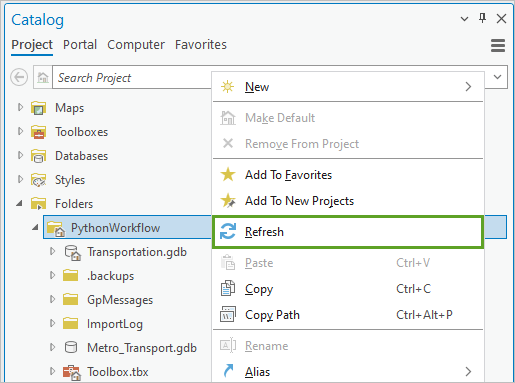Click the Copy documents icon

[x=228, y=288]
